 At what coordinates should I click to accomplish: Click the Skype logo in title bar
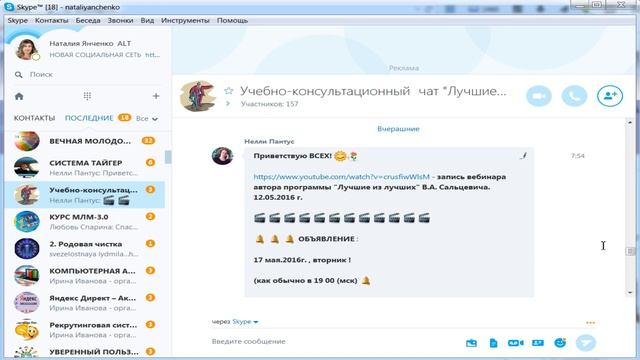tap(9, 7)
